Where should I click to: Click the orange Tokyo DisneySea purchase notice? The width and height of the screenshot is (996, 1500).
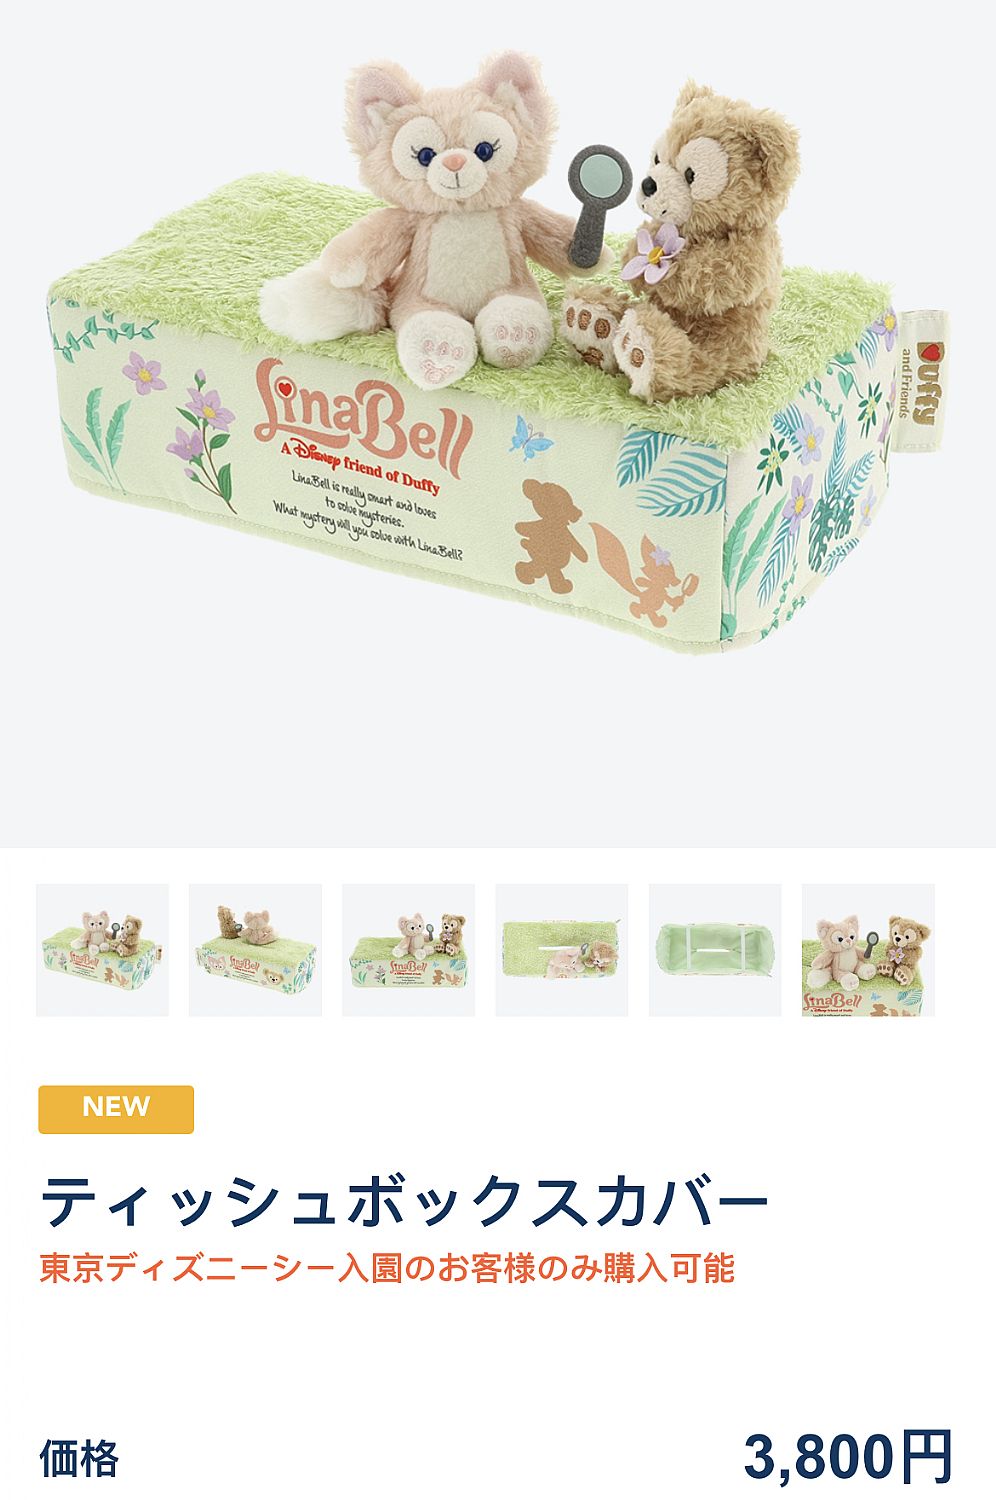pos(387,1268)
